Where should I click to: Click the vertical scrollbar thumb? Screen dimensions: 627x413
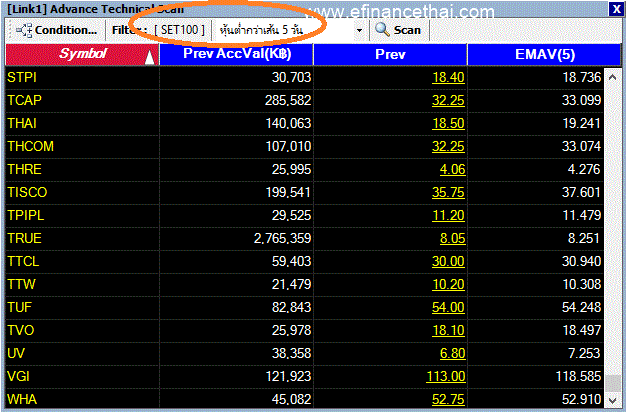(613, 383)
